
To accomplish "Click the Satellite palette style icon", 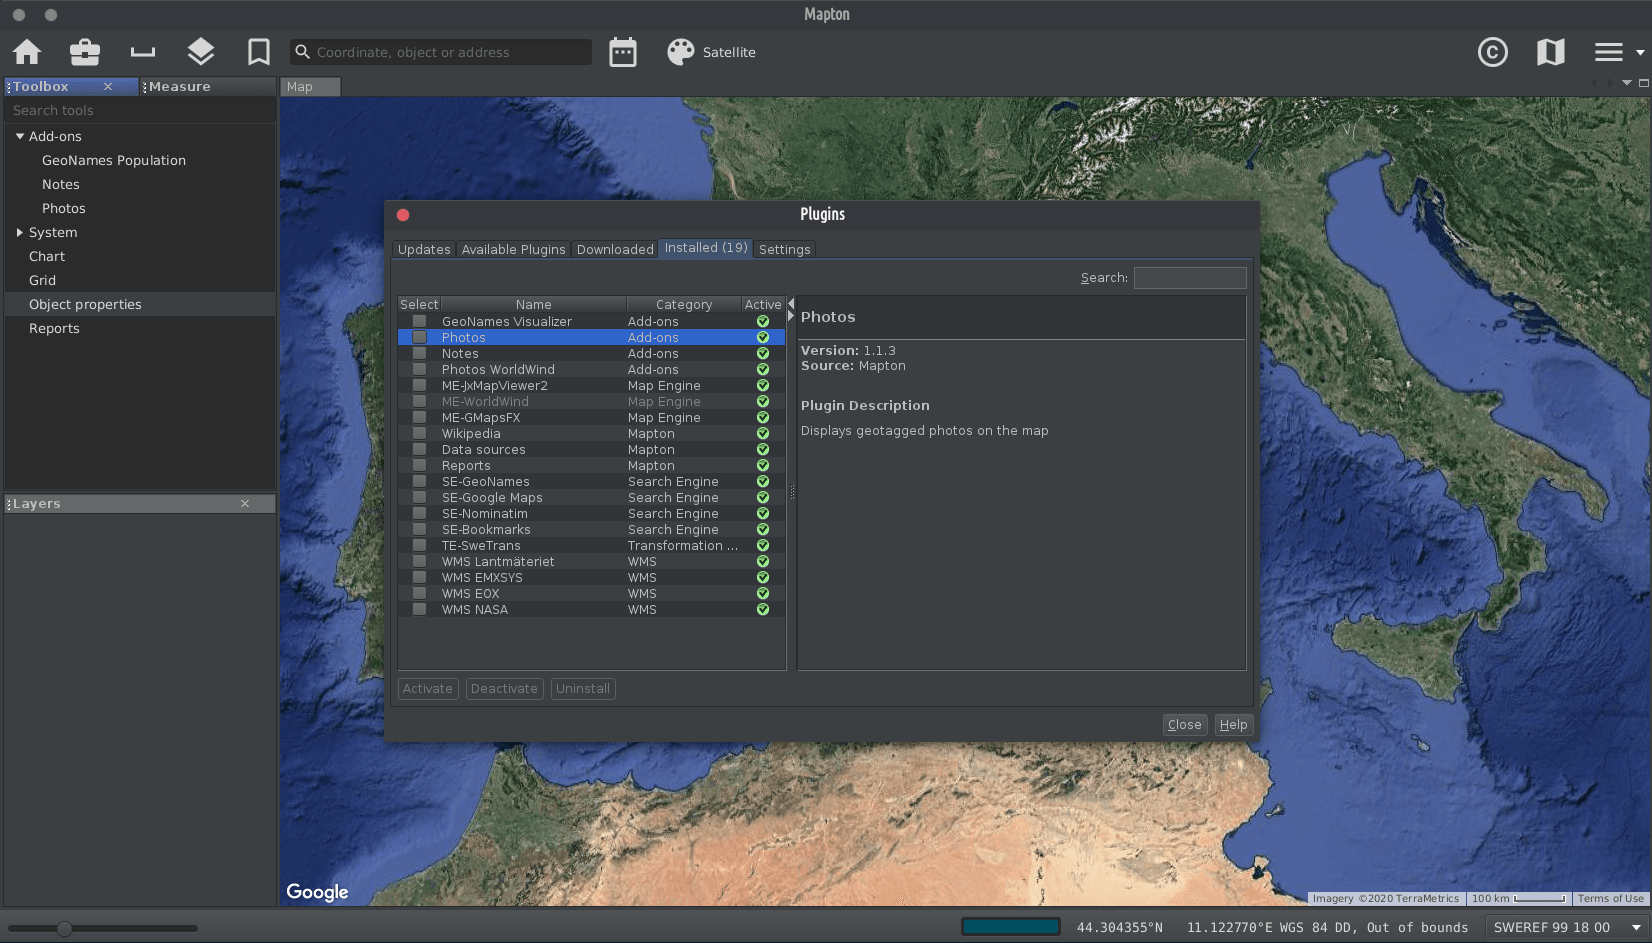I will tap(681, 52).
